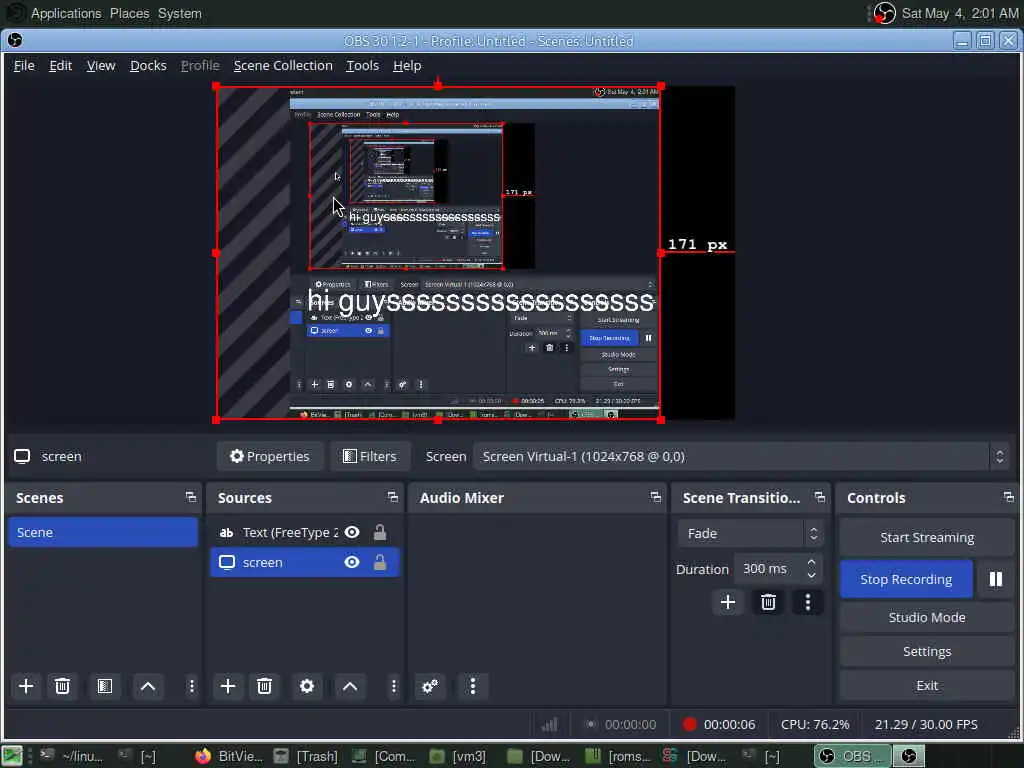Select the Text (FreeType 2) source row
1024x768 pixels.
tap(305, 532)
